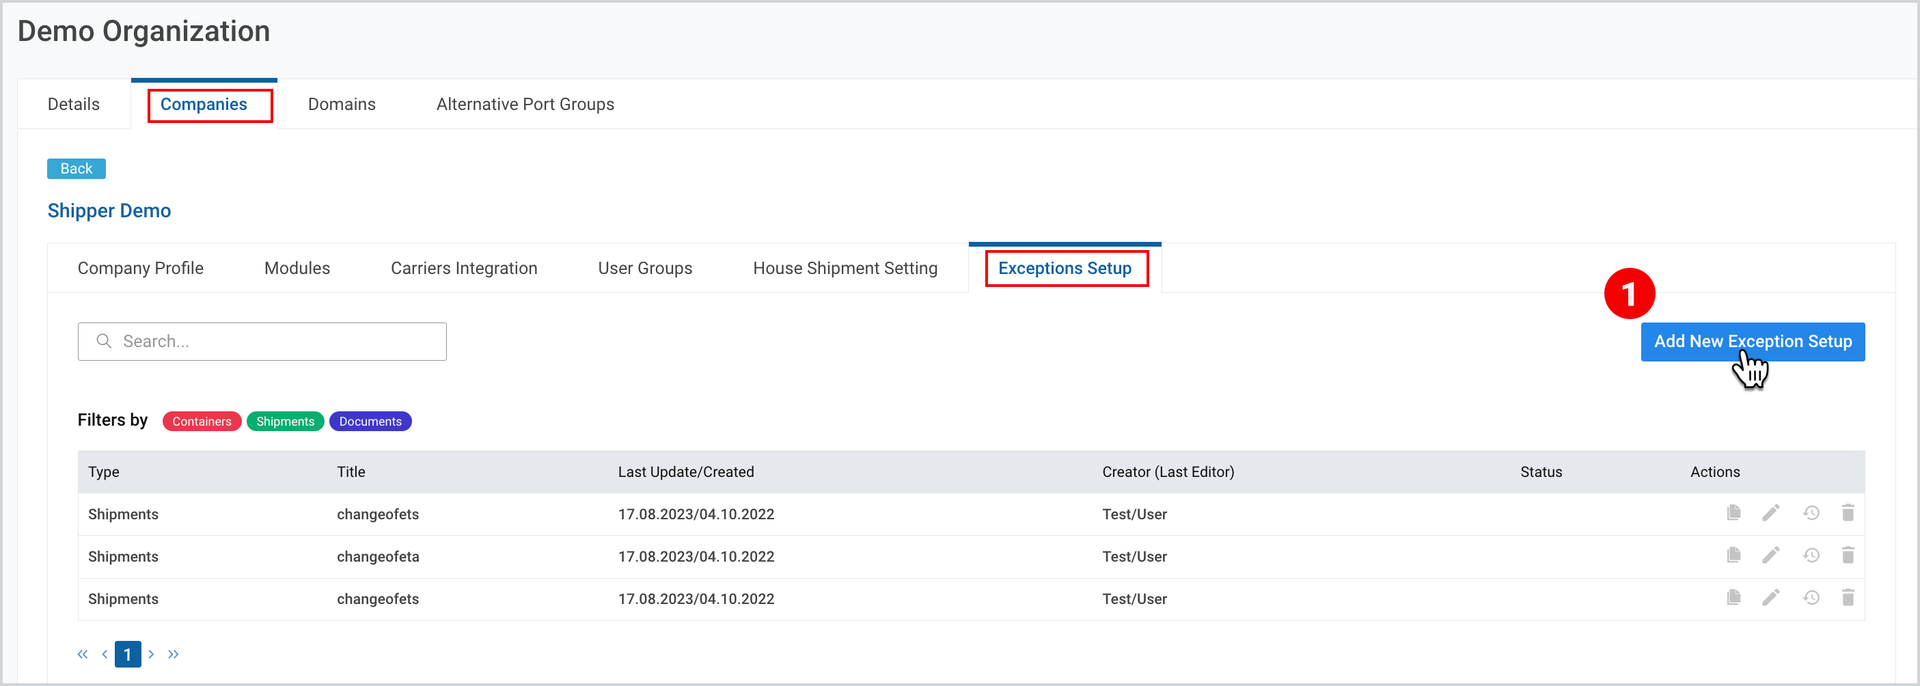Go to next page with single-right chevron
Screen dimensions: 1920x686
[151, 654]
